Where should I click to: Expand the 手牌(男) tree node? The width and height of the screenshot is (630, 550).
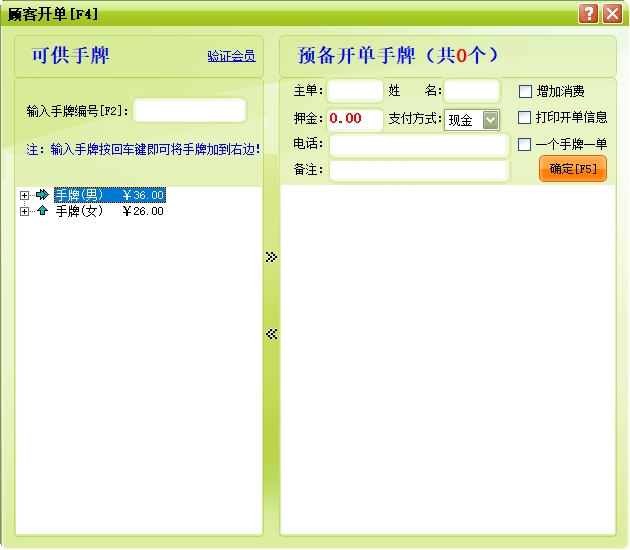[x=25, y=195]
